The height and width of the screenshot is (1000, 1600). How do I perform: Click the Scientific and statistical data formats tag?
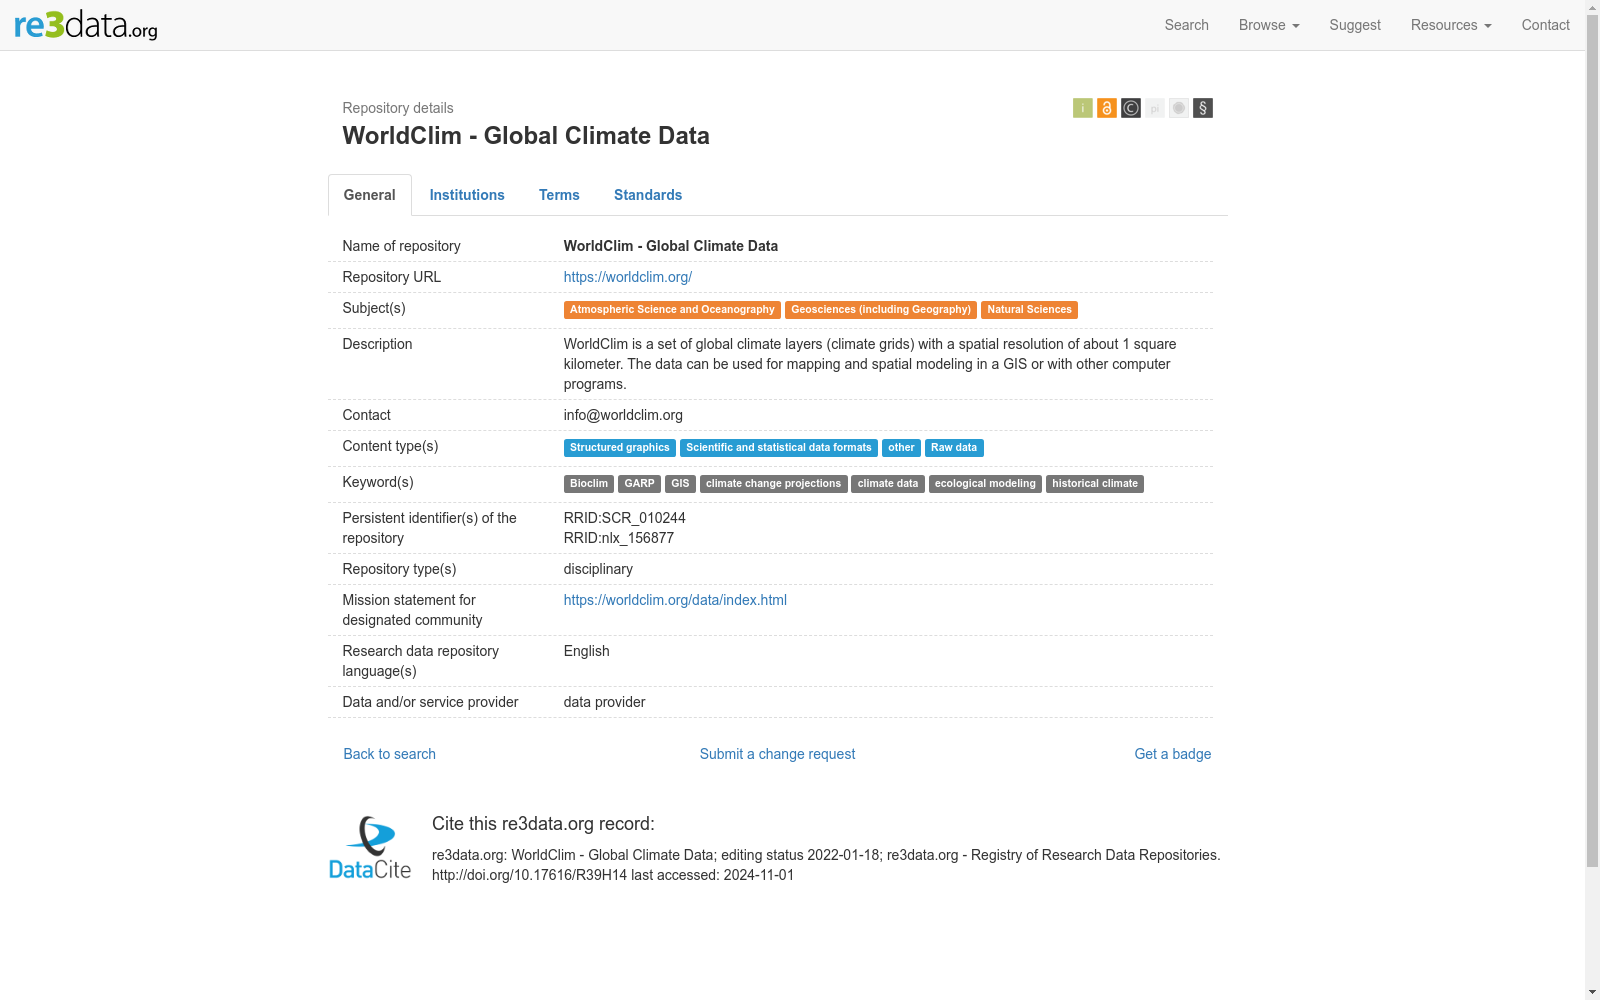click(779, 448)
